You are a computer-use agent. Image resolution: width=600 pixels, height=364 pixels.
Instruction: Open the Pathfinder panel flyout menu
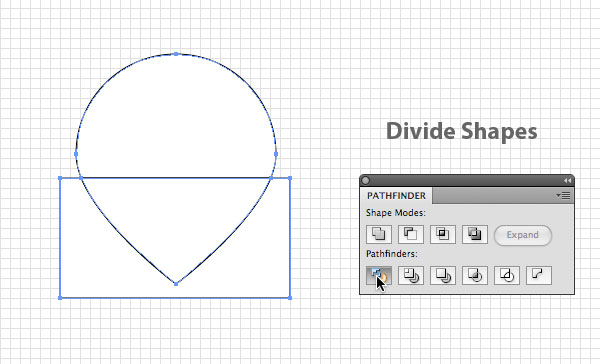(563, 196)
